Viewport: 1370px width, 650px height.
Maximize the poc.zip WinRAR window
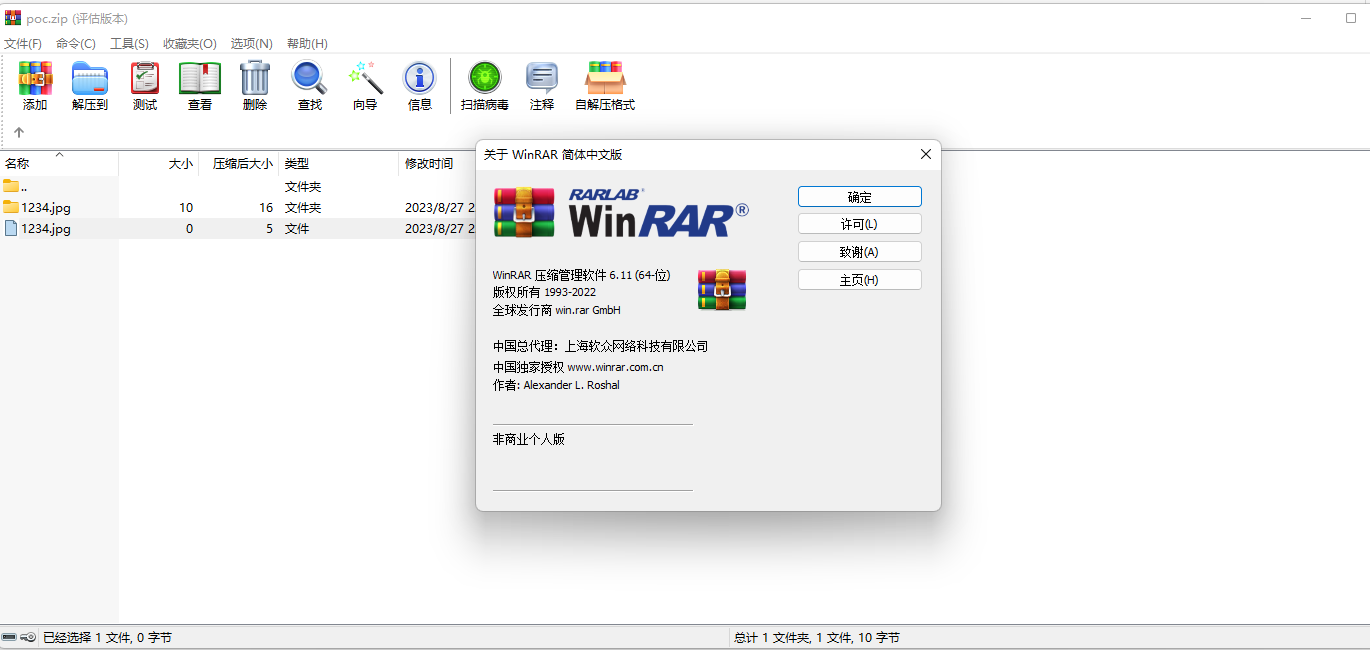pyautogui.click(x=1351, y=18)
